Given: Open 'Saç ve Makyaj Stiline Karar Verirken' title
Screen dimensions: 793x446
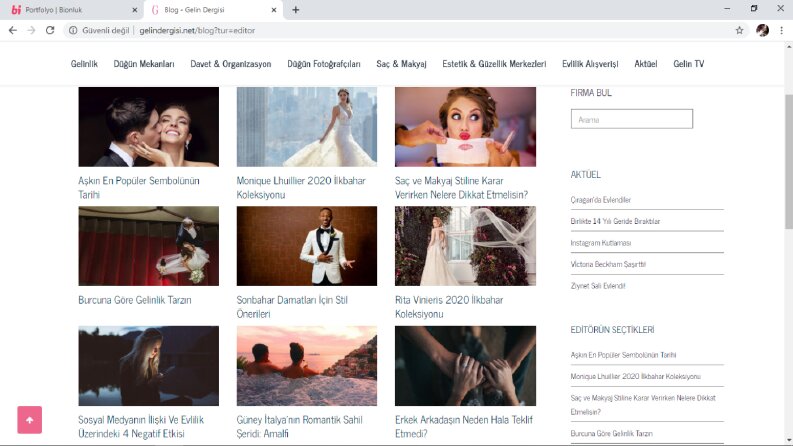Looking at the screenshot, I should click(461, 188).
